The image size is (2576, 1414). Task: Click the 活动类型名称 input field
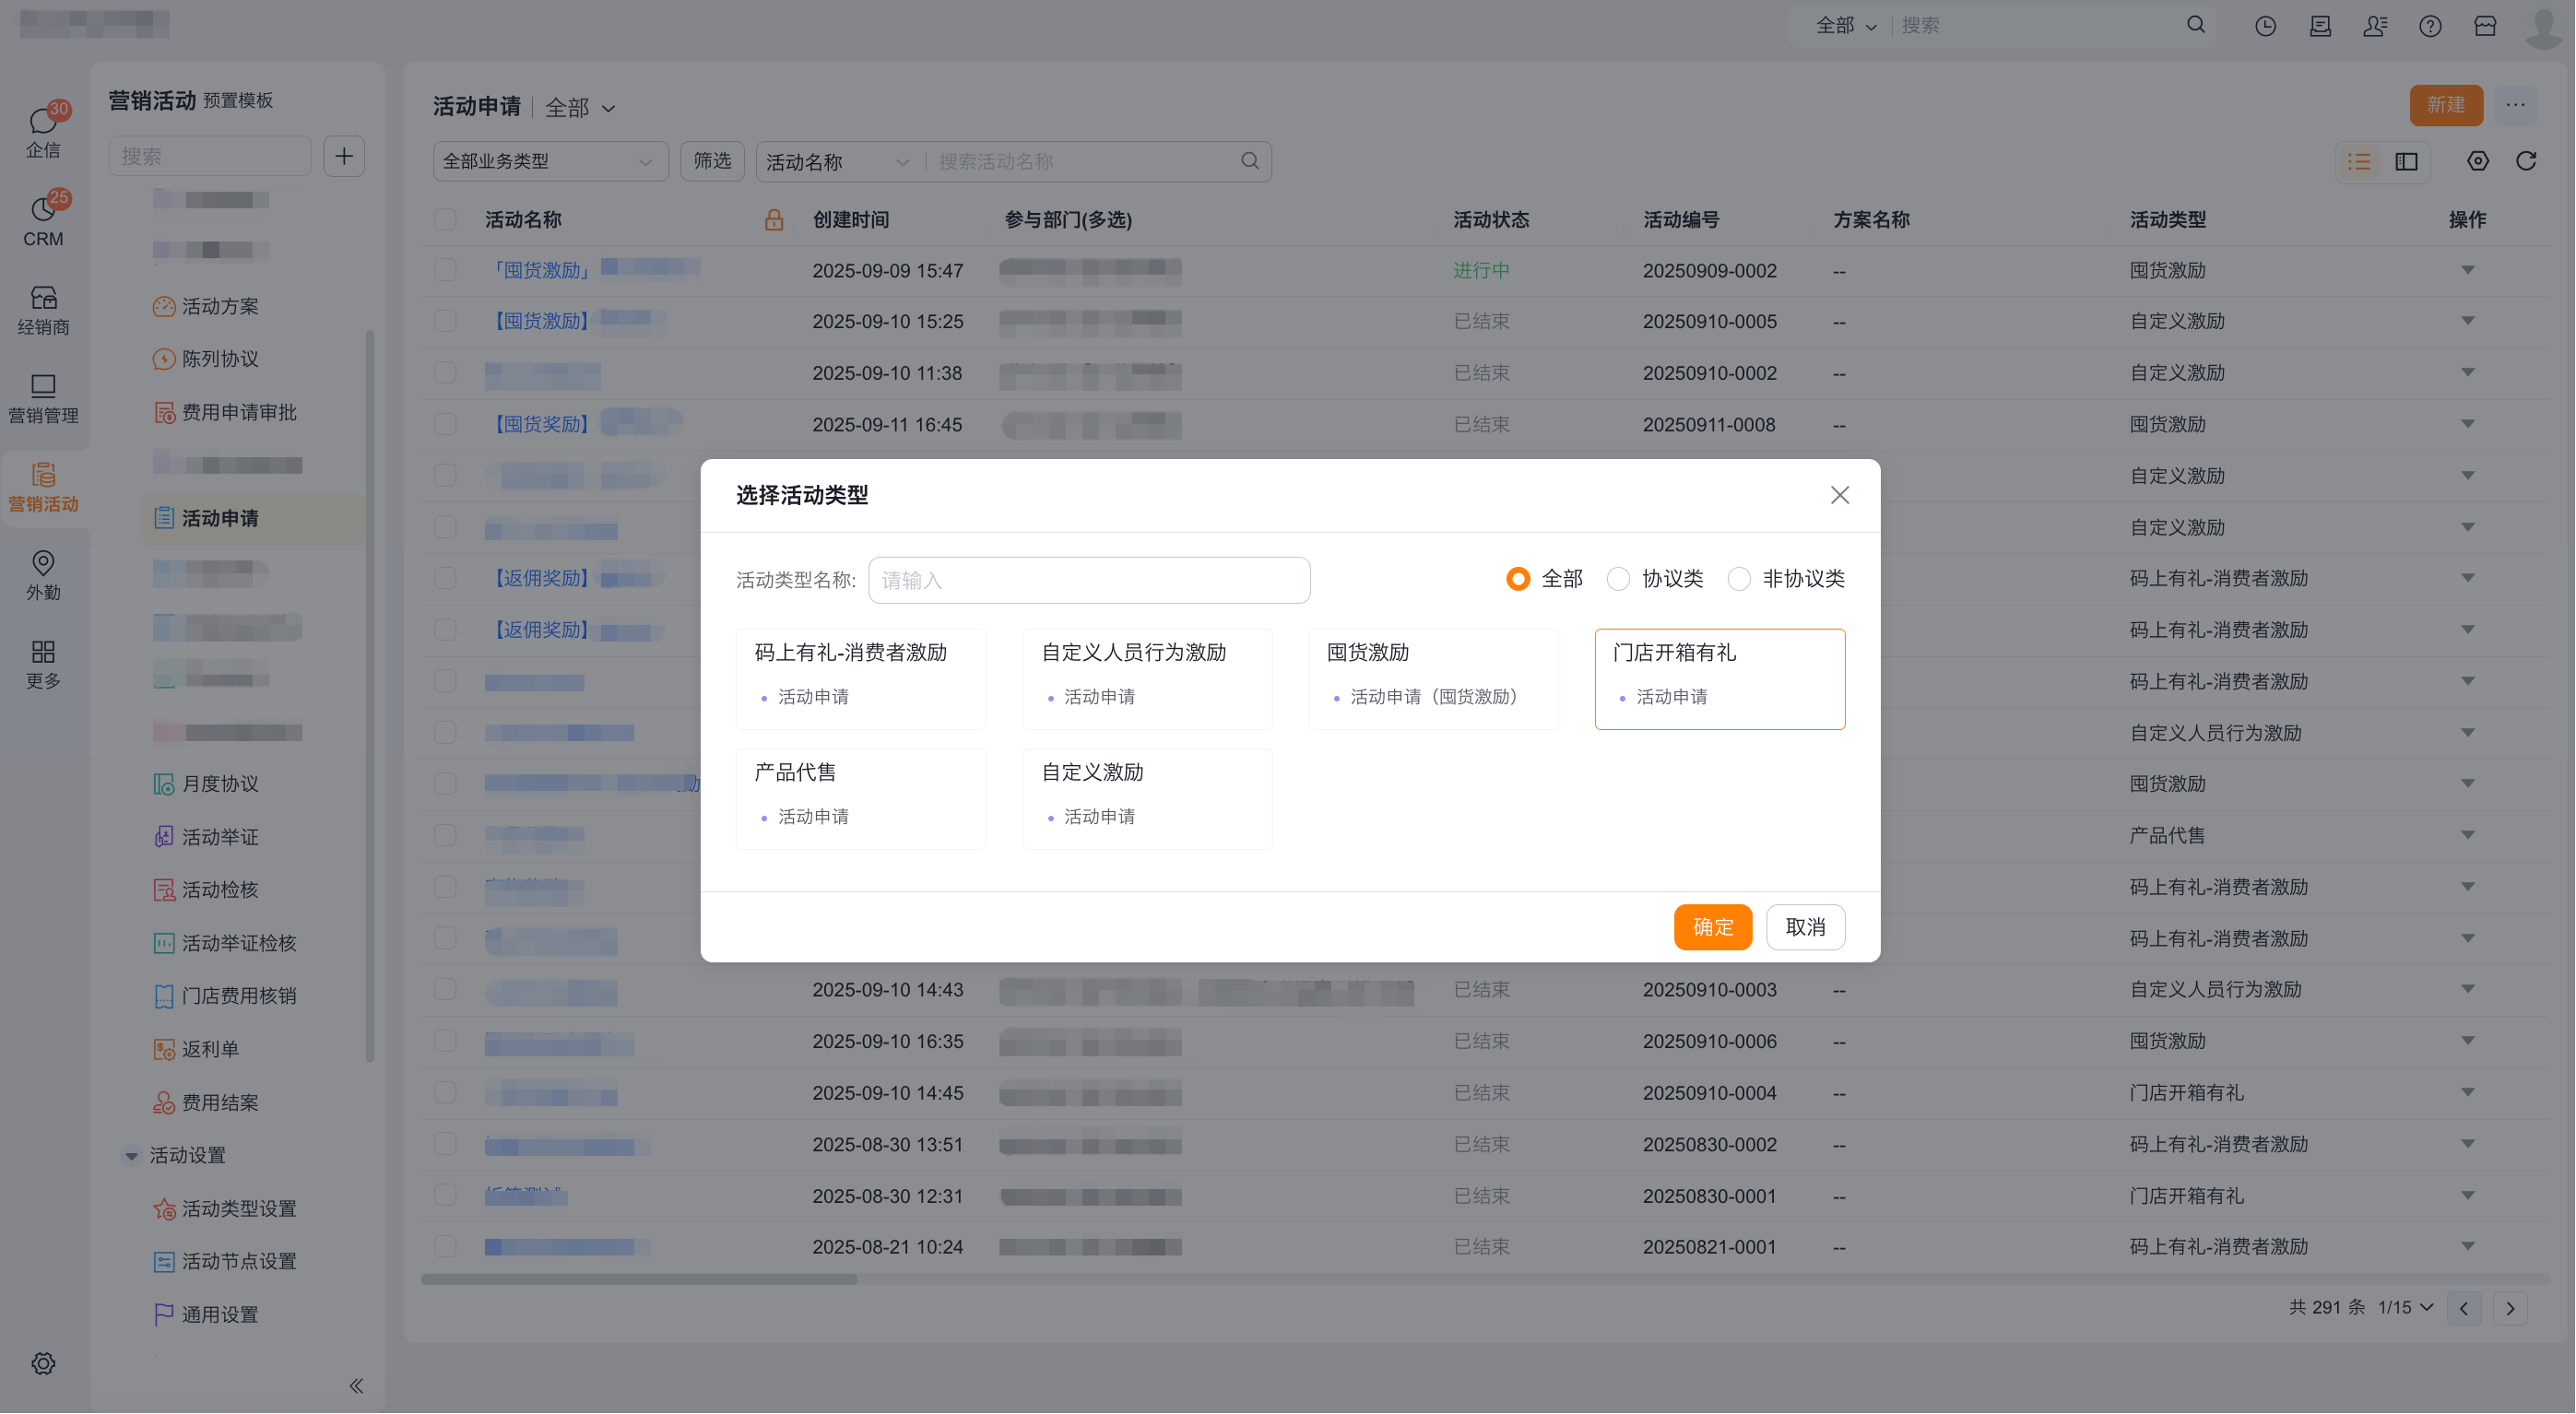(1088, 580)
